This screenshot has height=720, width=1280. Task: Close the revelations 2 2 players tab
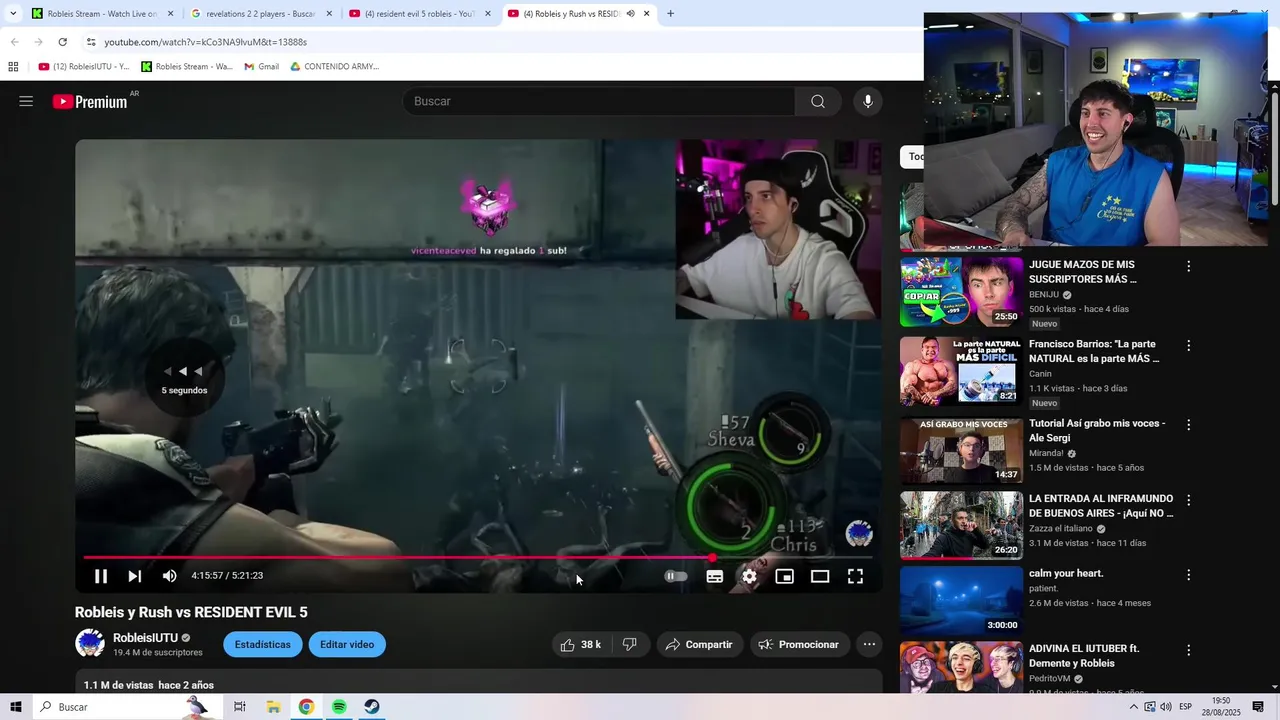click(x=329, y=14)
